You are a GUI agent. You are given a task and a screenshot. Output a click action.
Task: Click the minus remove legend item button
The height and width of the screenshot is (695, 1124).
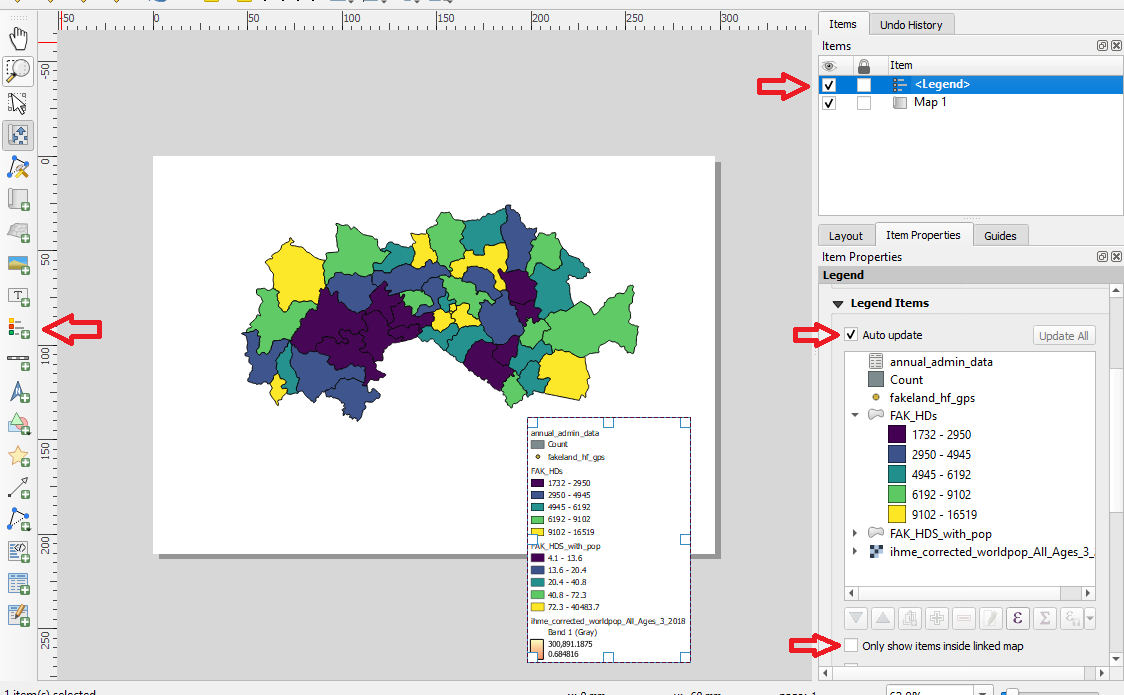coord(964,618)
